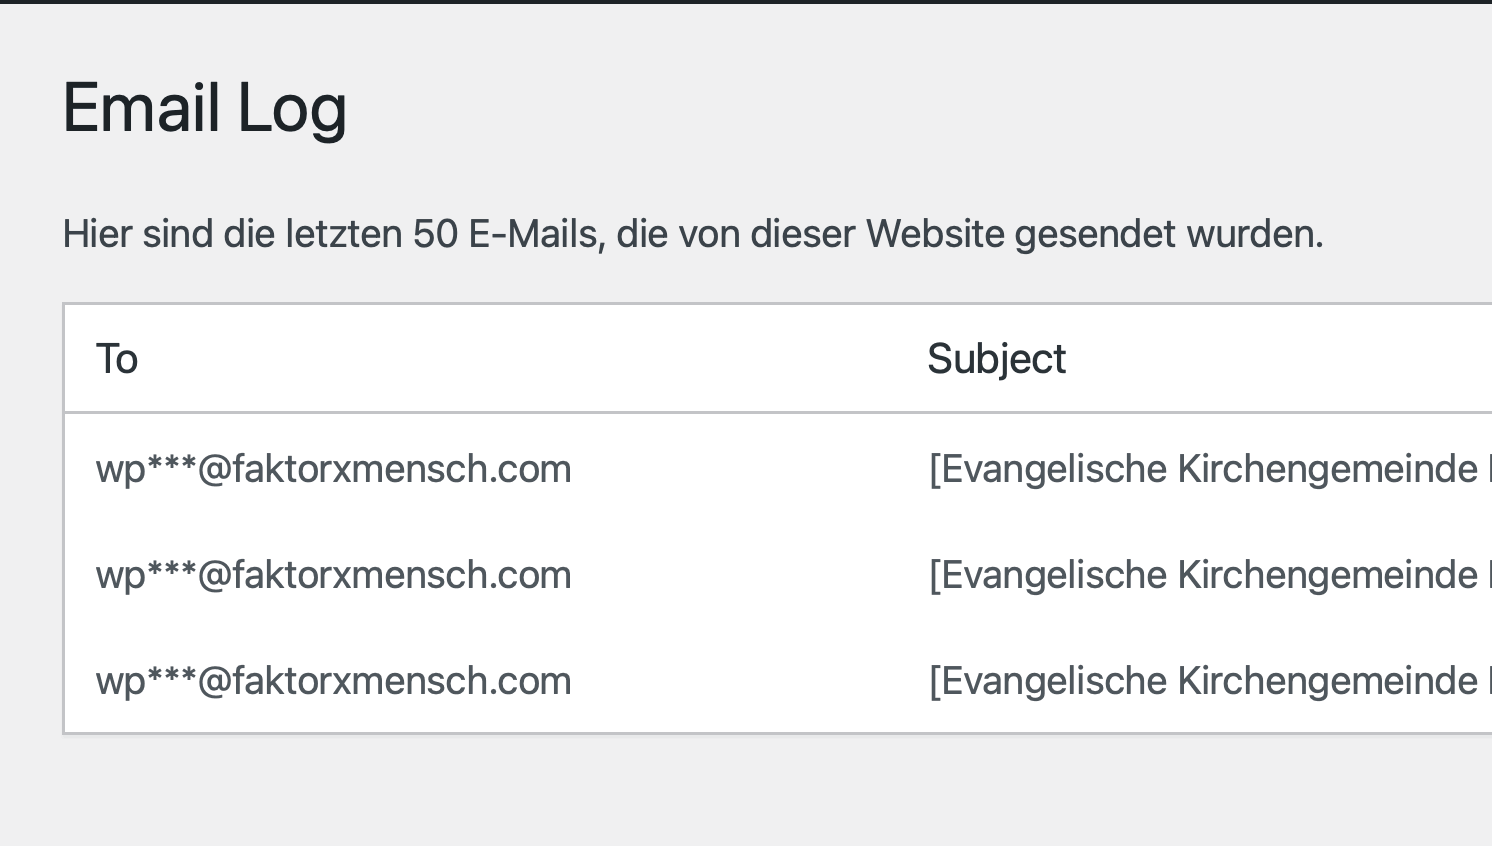The image size is (1492, 846).
Task: Click the first row of the email table
Action: point(700,468)
